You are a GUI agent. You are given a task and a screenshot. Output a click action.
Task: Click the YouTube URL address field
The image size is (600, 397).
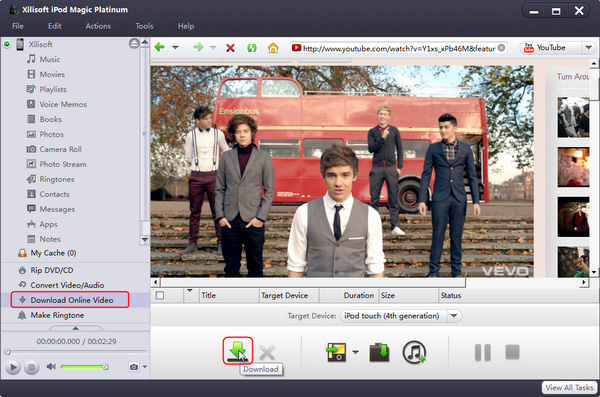pos(399,48)
